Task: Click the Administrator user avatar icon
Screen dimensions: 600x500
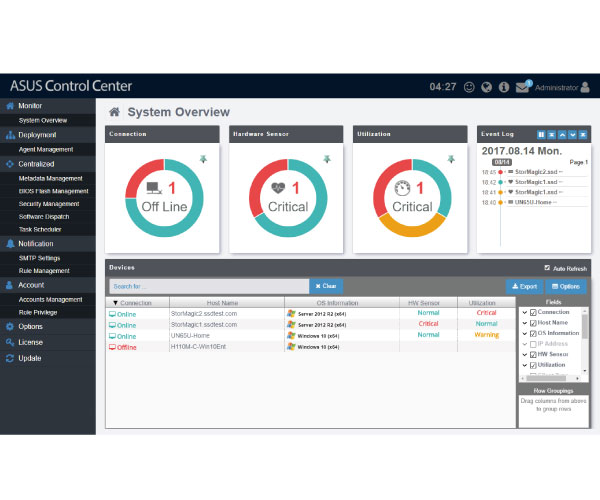Action: (585, 87)
